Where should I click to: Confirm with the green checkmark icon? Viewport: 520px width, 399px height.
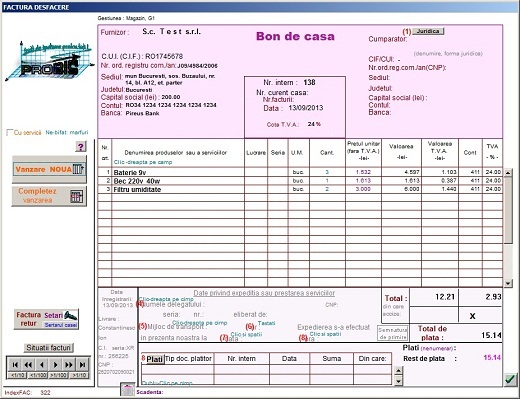coord(510,379)
